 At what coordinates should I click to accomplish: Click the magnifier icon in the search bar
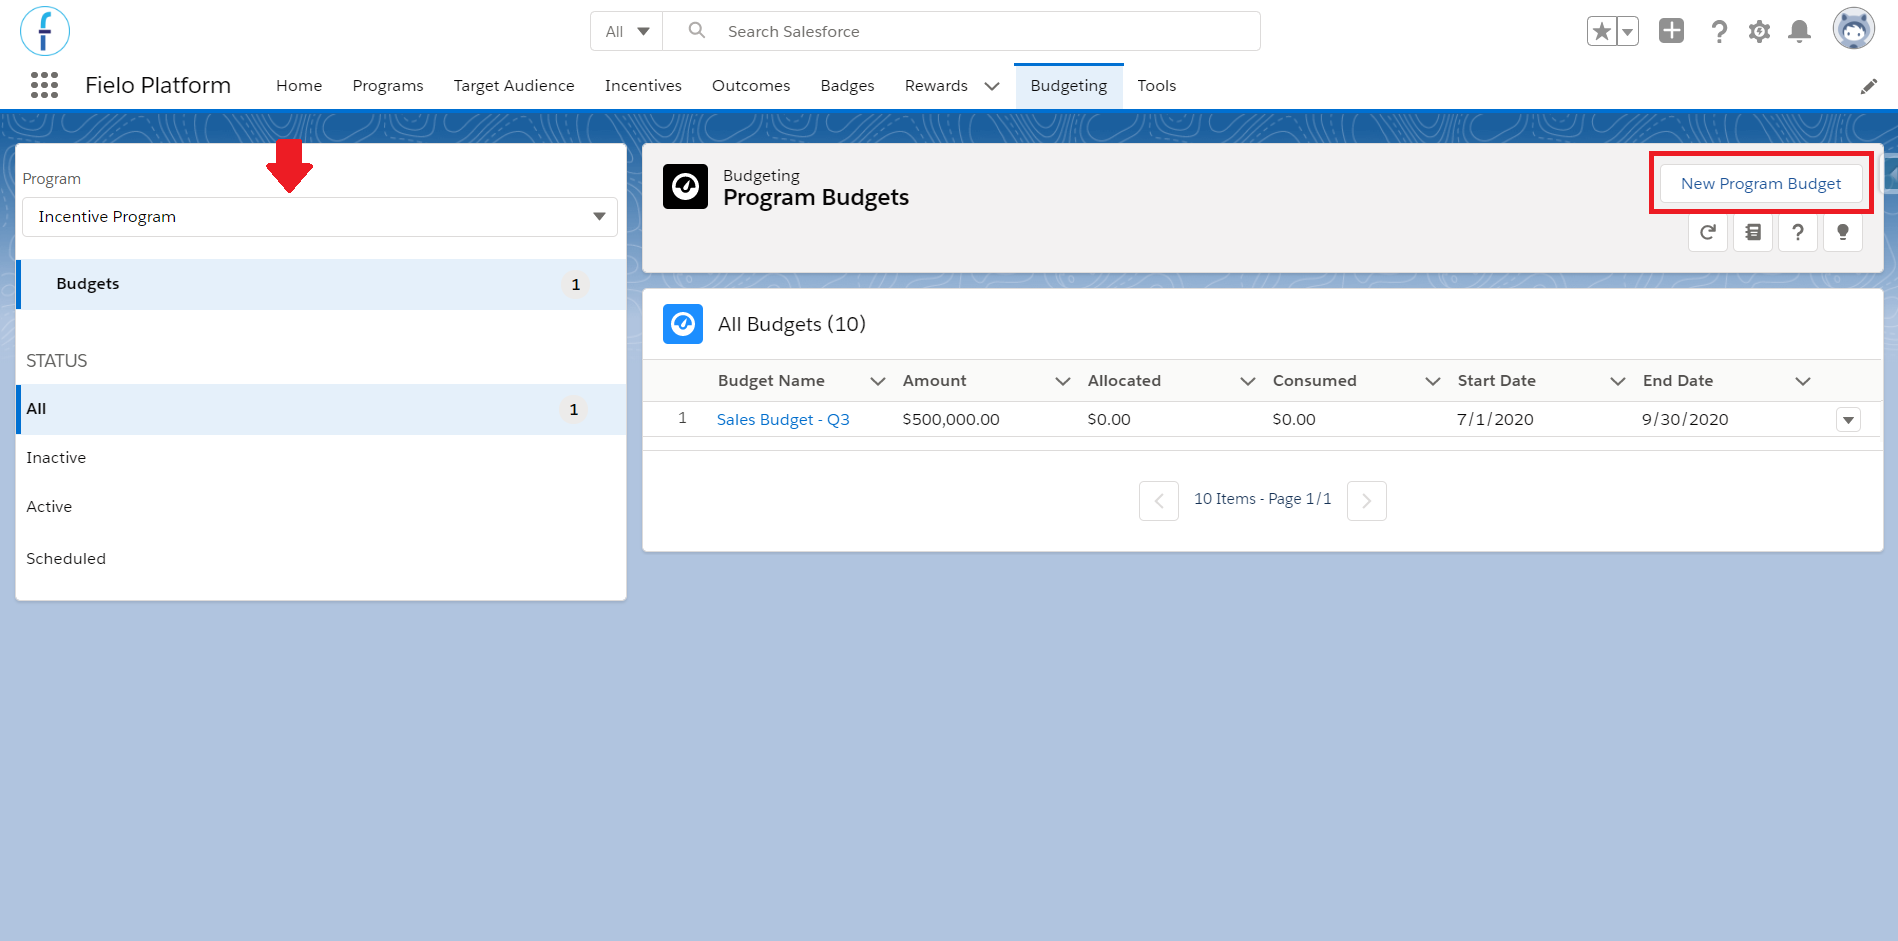point(697,31)
